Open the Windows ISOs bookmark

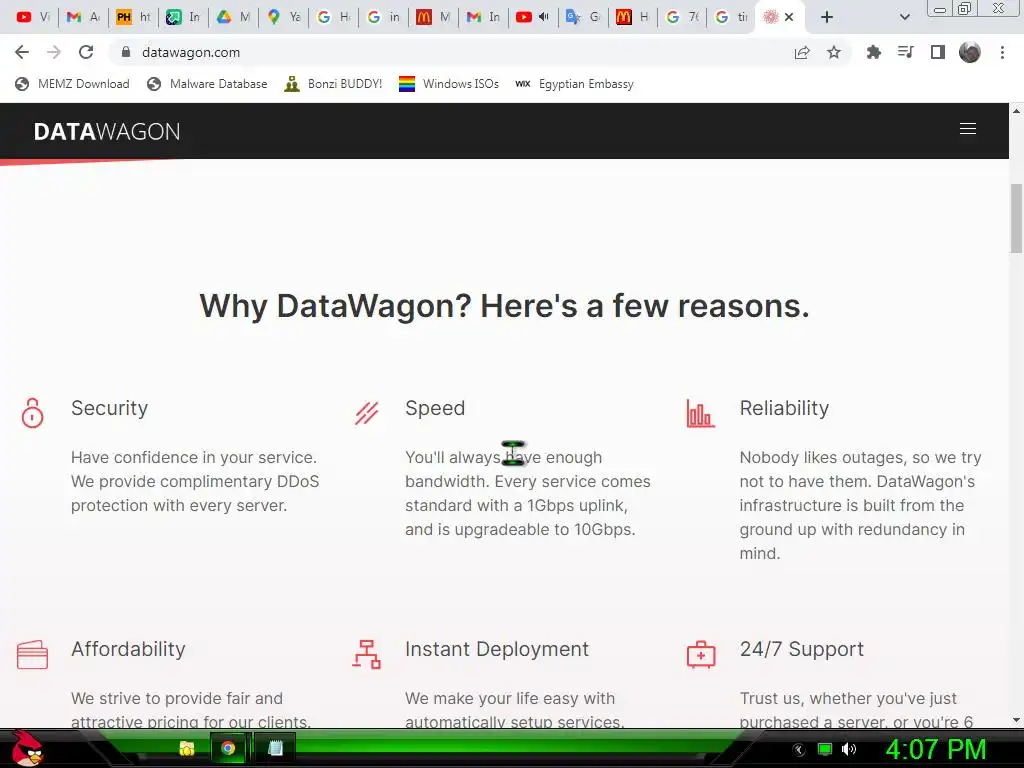(449, 84)
